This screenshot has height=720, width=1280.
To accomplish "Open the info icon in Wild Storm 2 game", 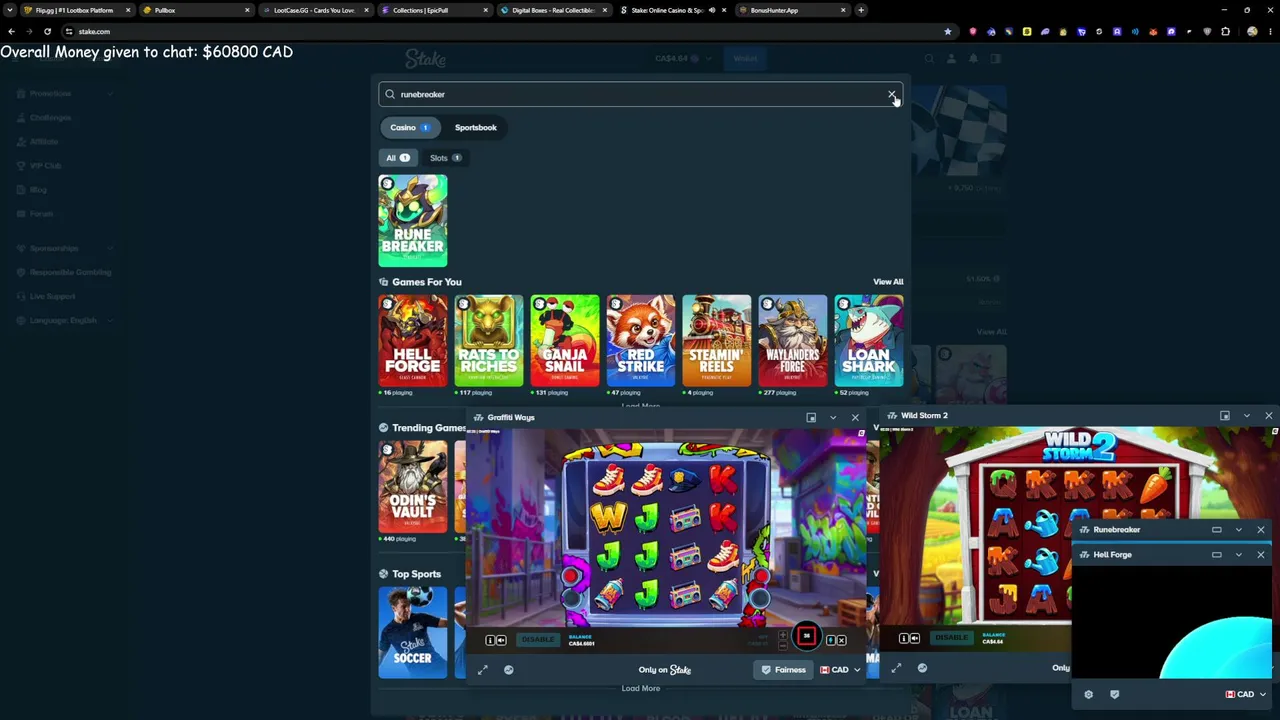I will [904, 638].
